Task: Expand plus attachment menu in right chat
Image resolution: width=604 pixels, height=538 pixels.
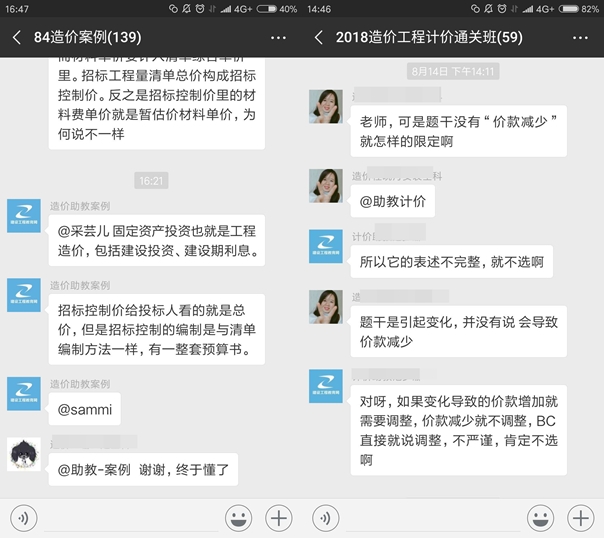Action: pyautogui.click(x=580, y=517)
